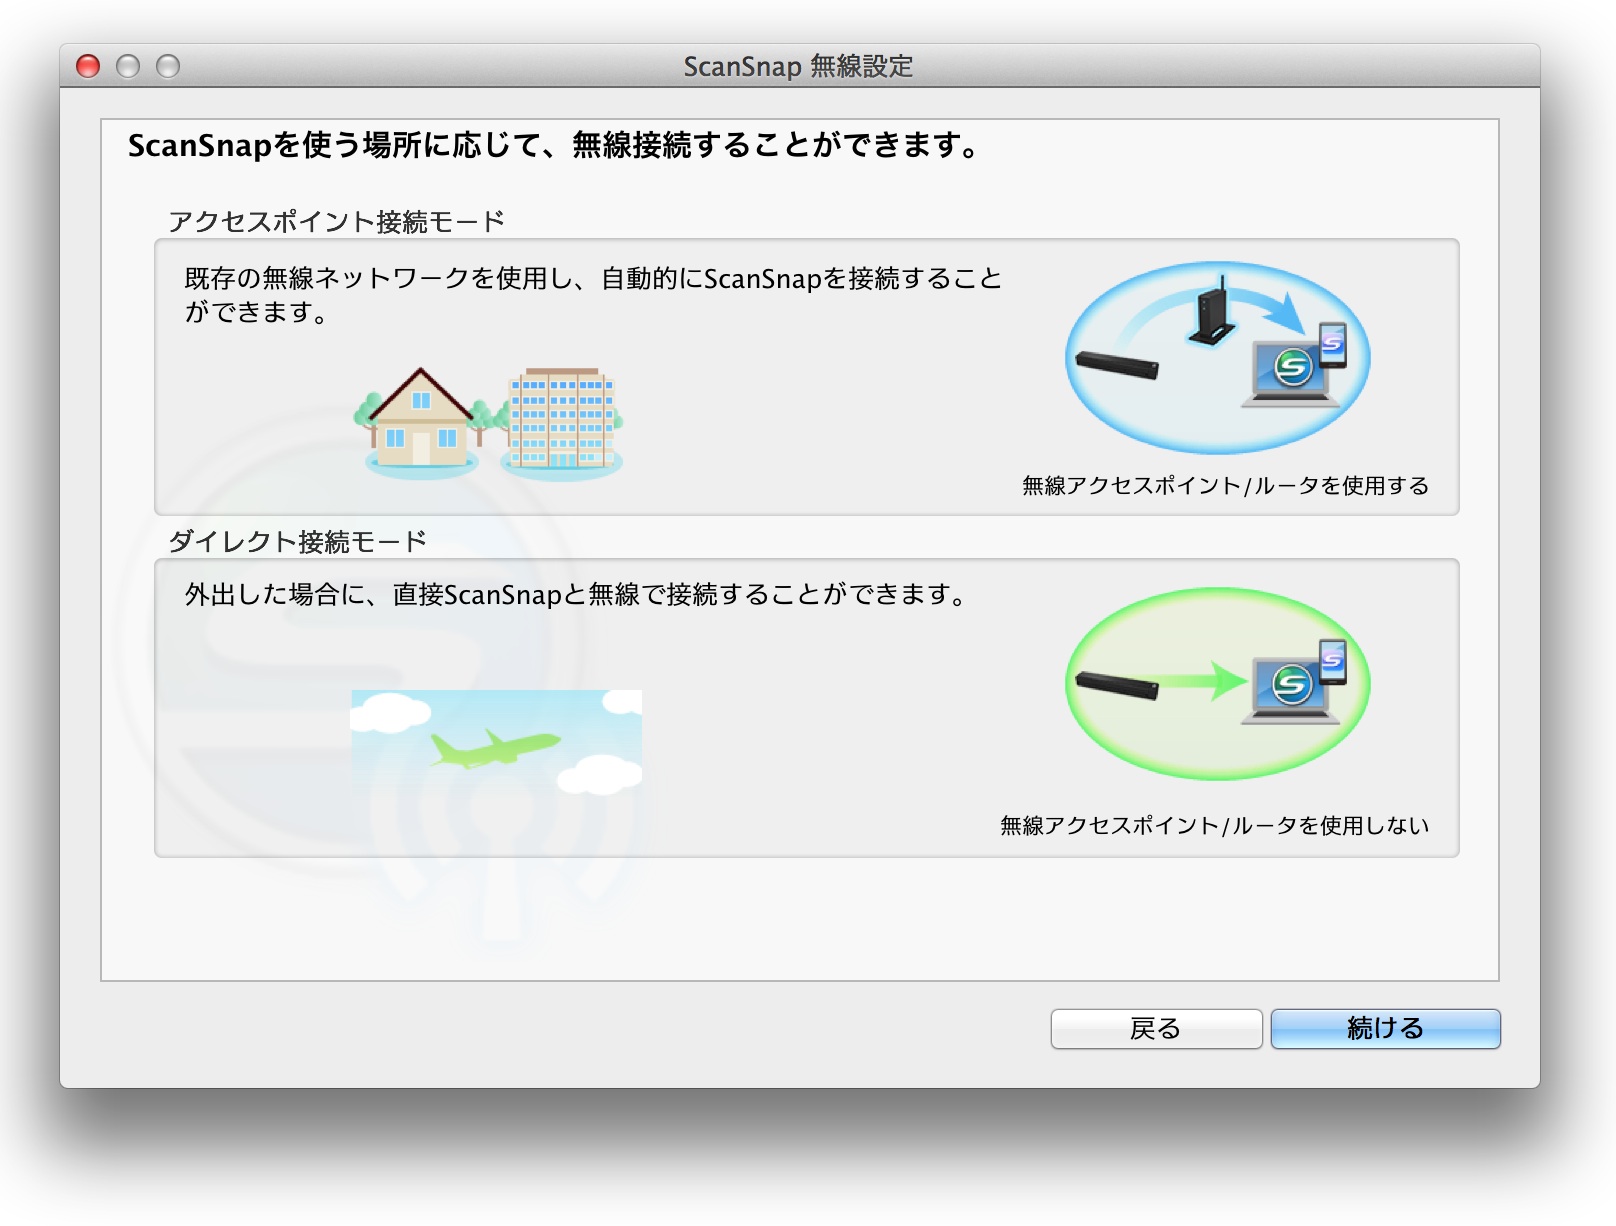The height and width of the screenshot is (1226, 1616).
Task: Click the house illustration
Action: pos(421,423)
